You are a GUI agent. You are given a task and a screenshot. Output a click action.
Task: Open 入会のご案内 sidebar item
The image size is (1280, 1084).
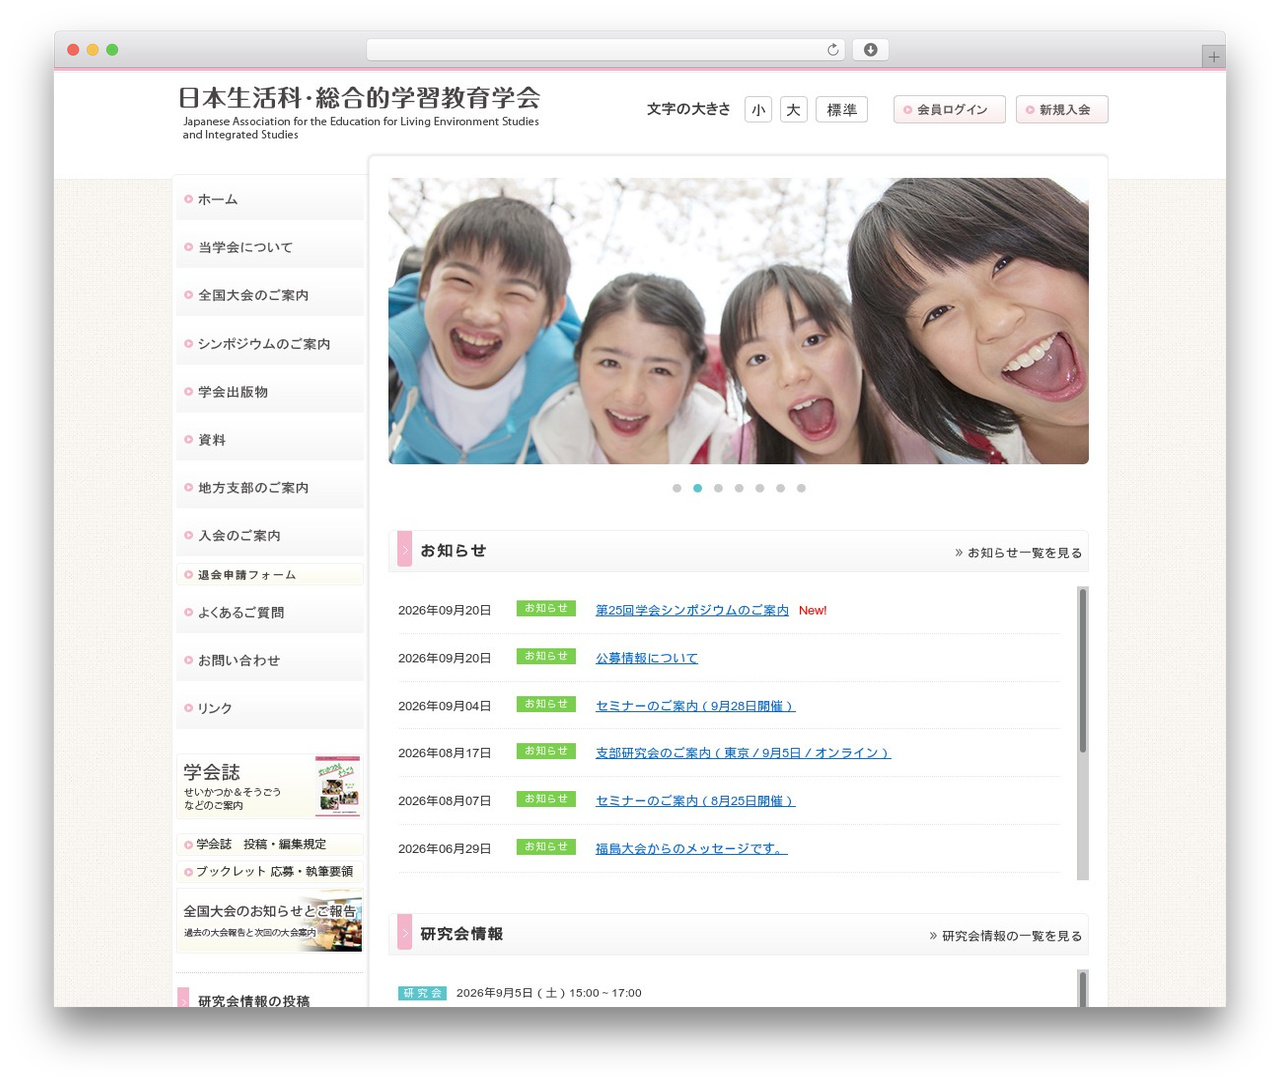point(270,536)
